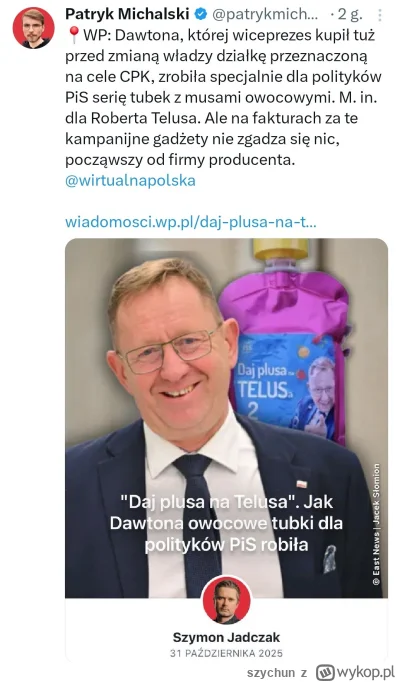Click the 31 PAŹDZIERNIKA 2025 date
The height and width of the screenshot is (682, 400).
227,653
